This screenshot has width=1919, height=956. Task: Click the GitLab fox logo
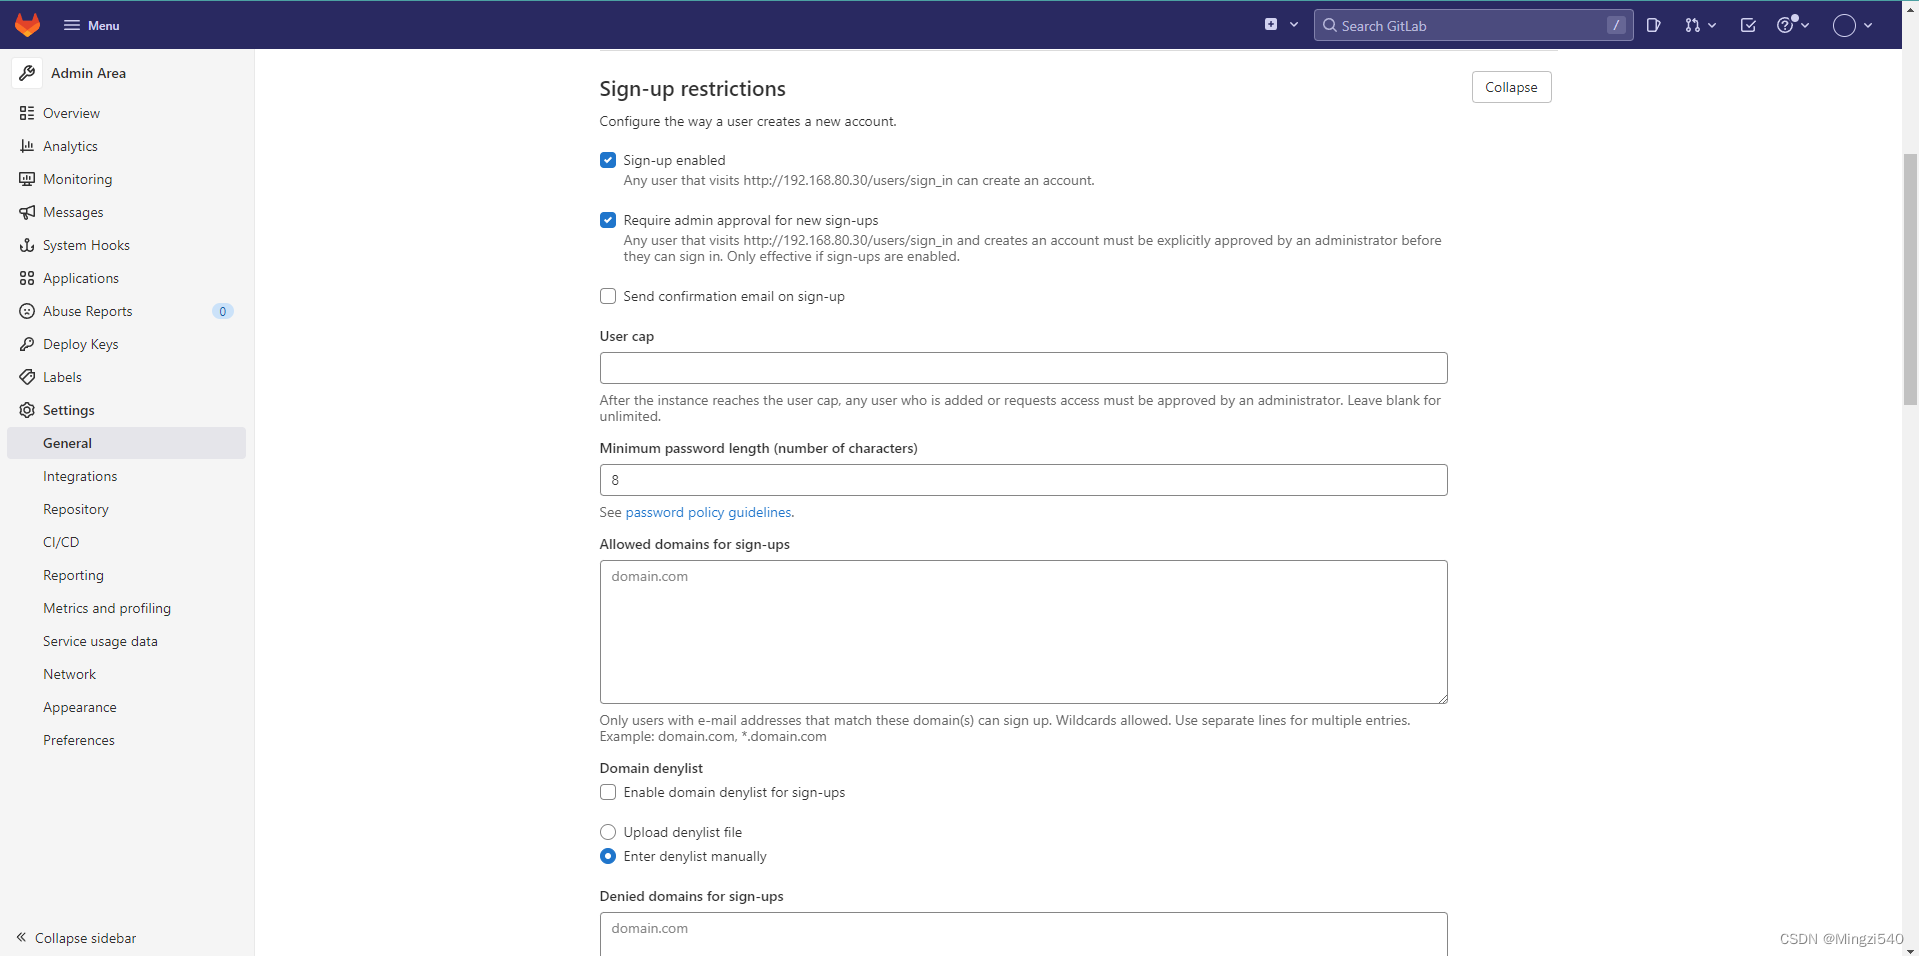pyautogui.click(x=28, y=25)
